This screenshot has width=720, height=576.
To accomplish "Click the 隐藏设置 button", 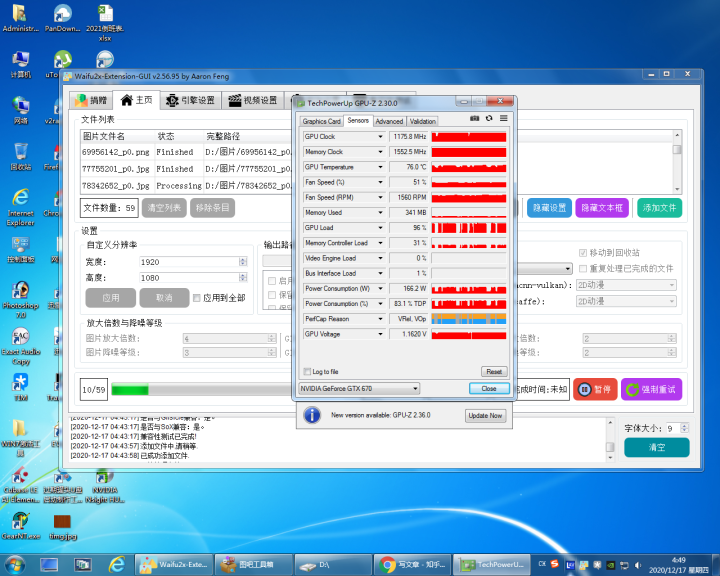I will click(549, 208).
